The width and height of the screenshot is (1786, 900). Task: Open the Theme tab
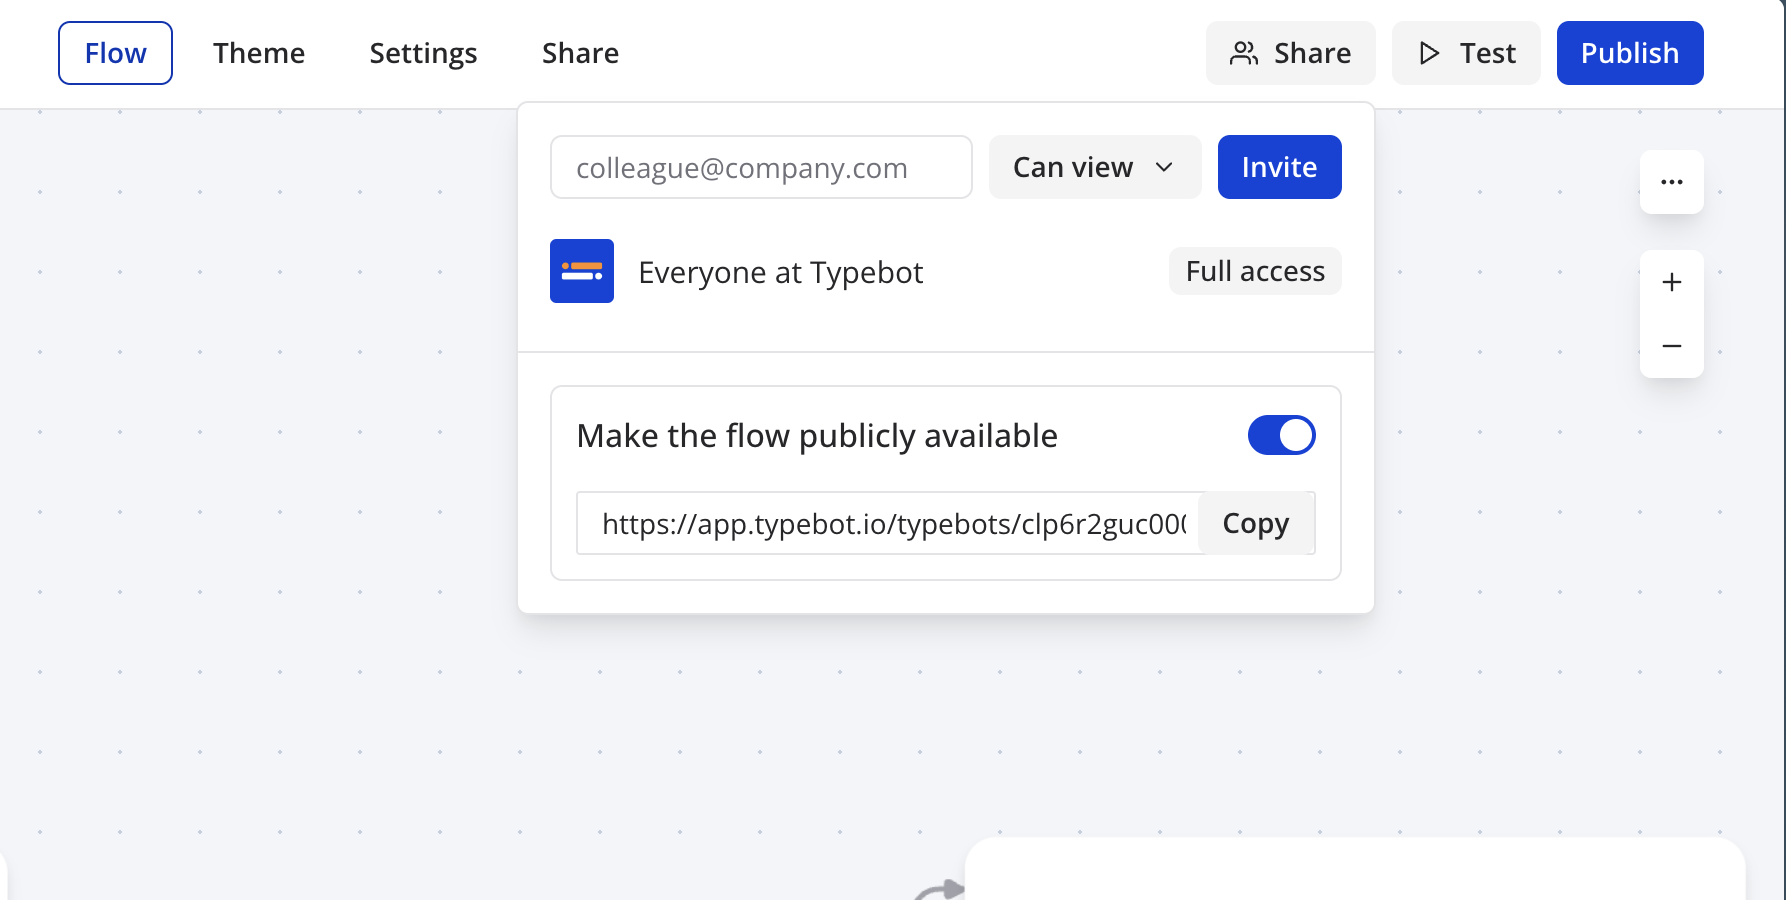(x=259, y=53)
